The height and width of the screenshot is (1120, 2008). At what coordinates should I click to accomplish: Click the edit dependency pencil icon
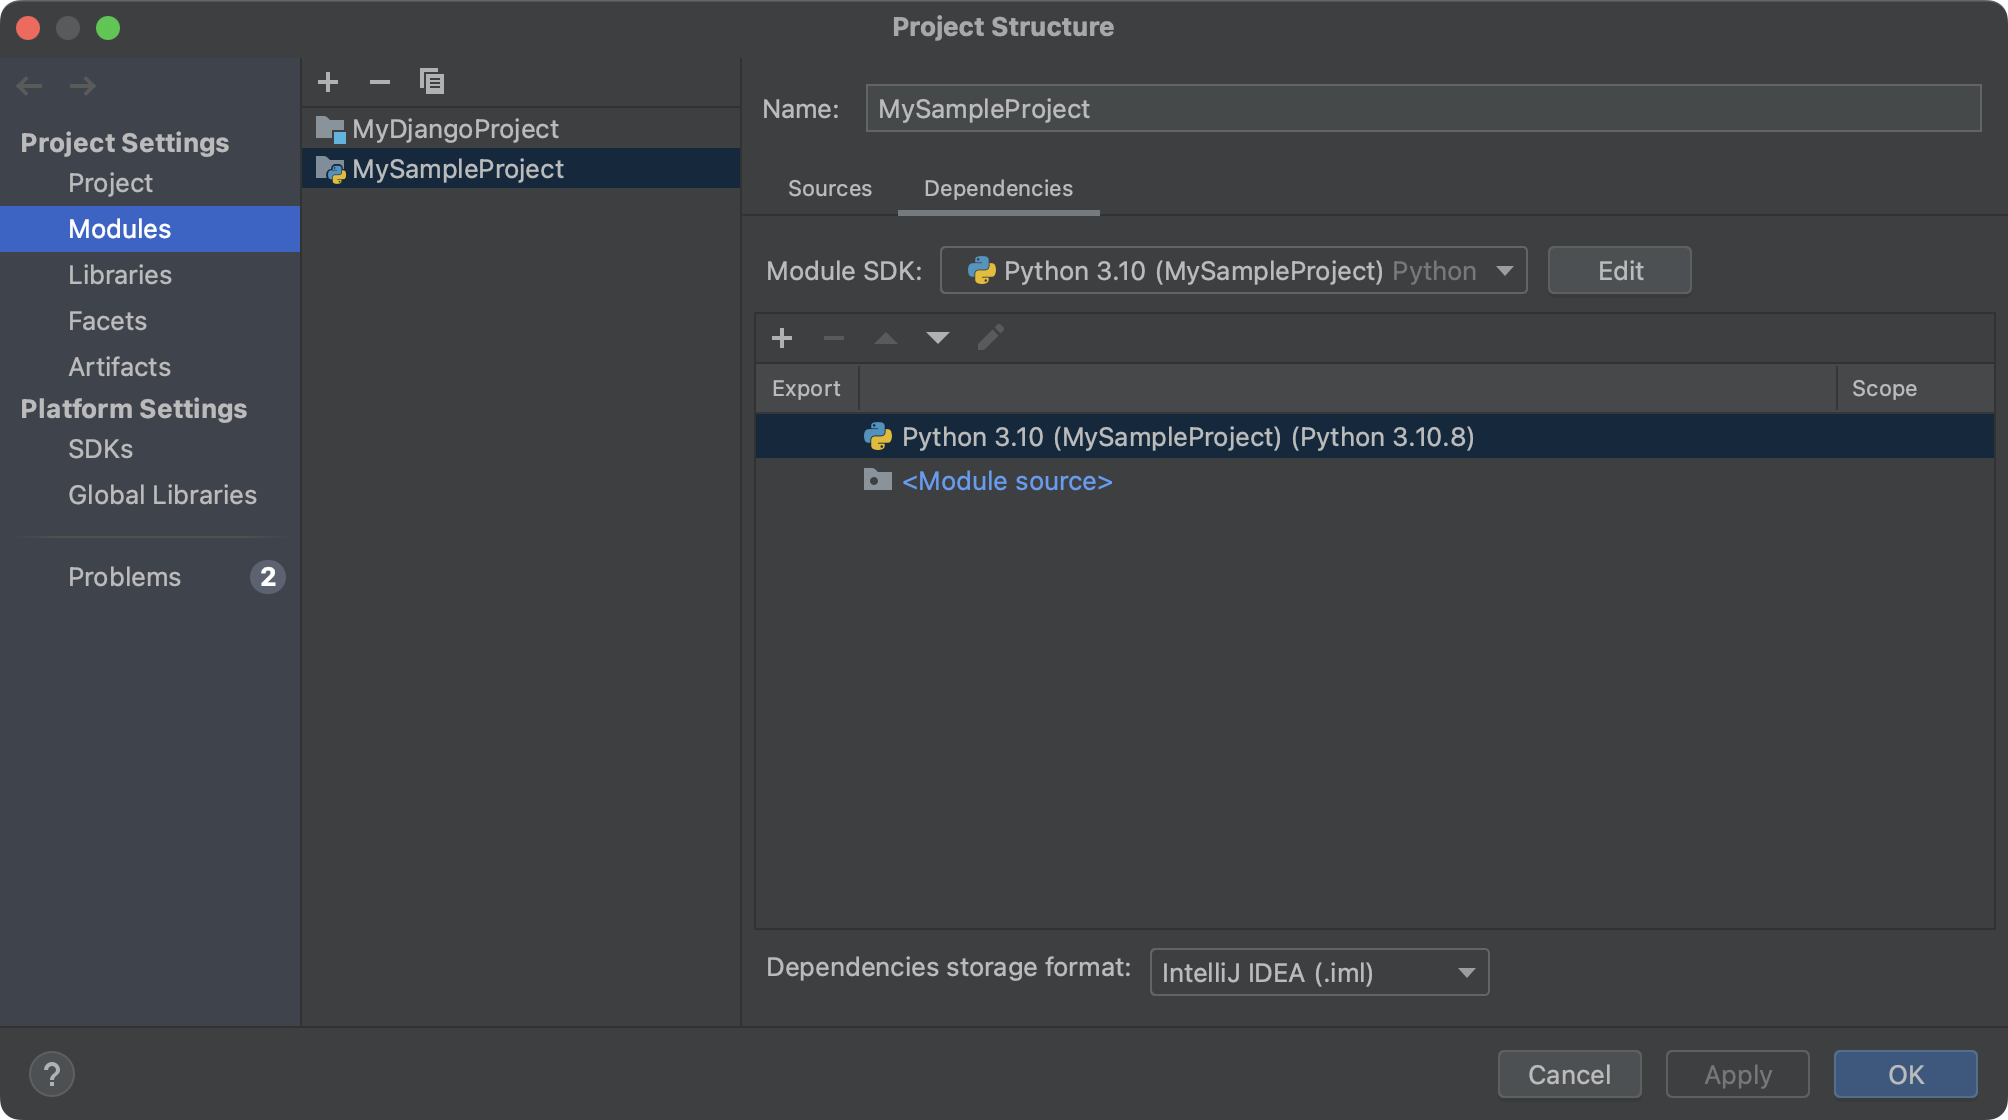990,338
